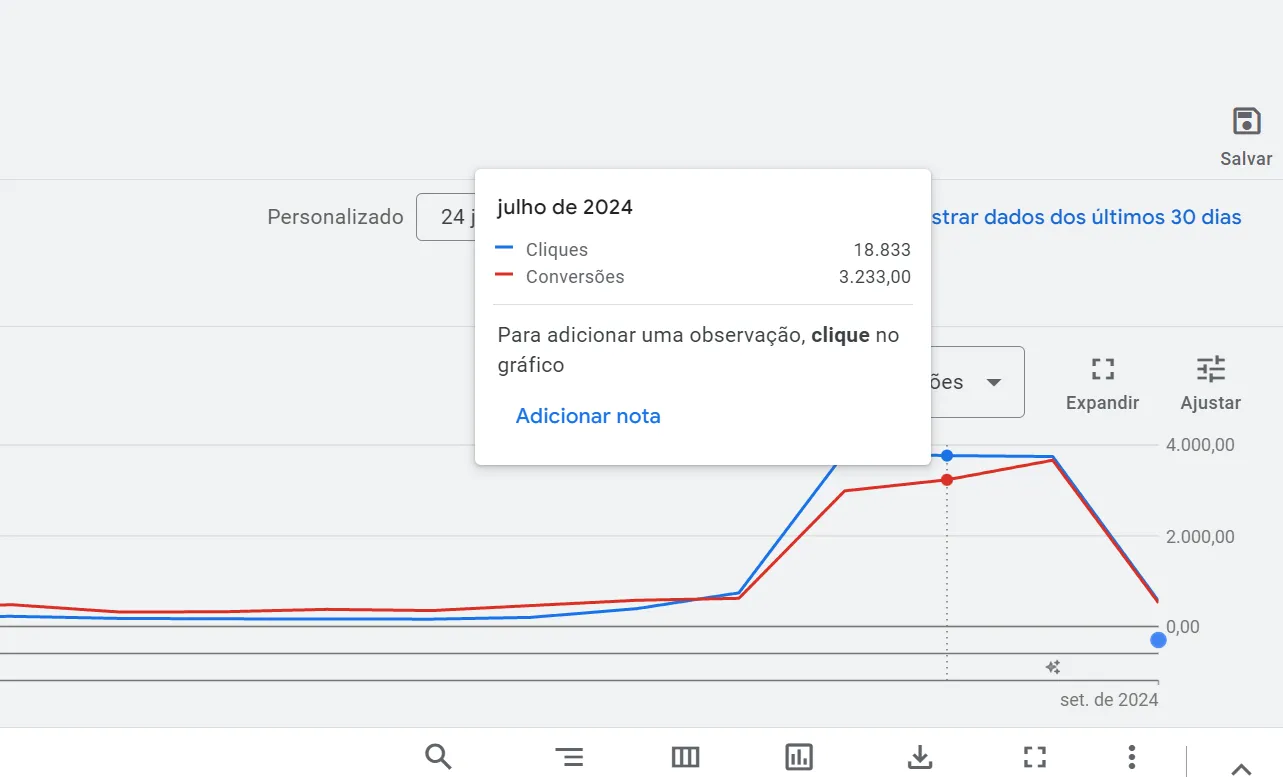The width and height of the screenshot is (1283, 777).
Task: Click the fullscreen icon in bottom toolbar
Action: [1034, 757]
